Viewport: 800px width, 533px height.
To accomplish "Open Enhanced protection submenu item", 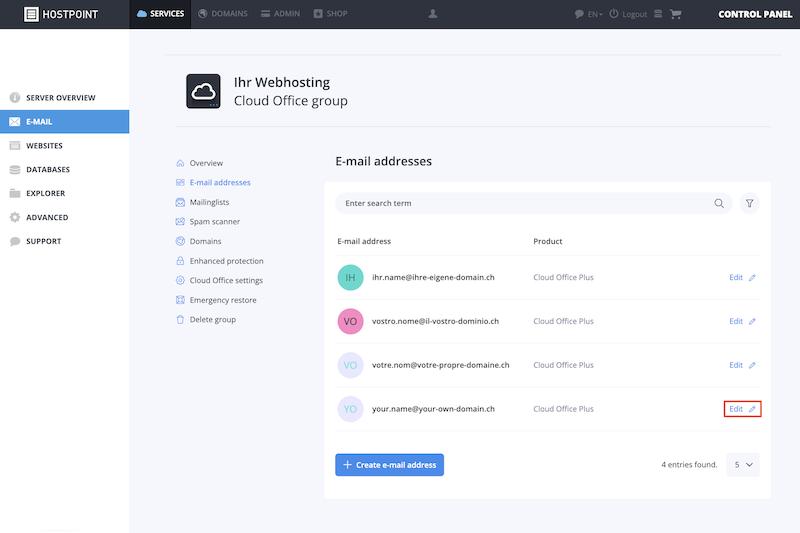I will pos(220,261).
